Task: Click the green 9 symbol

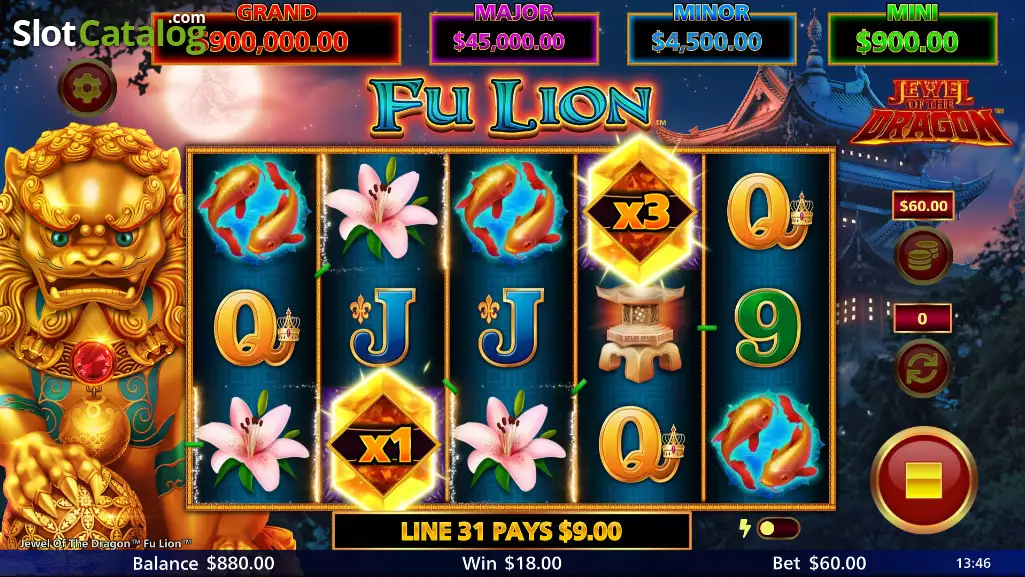Action: click(767, 327)
